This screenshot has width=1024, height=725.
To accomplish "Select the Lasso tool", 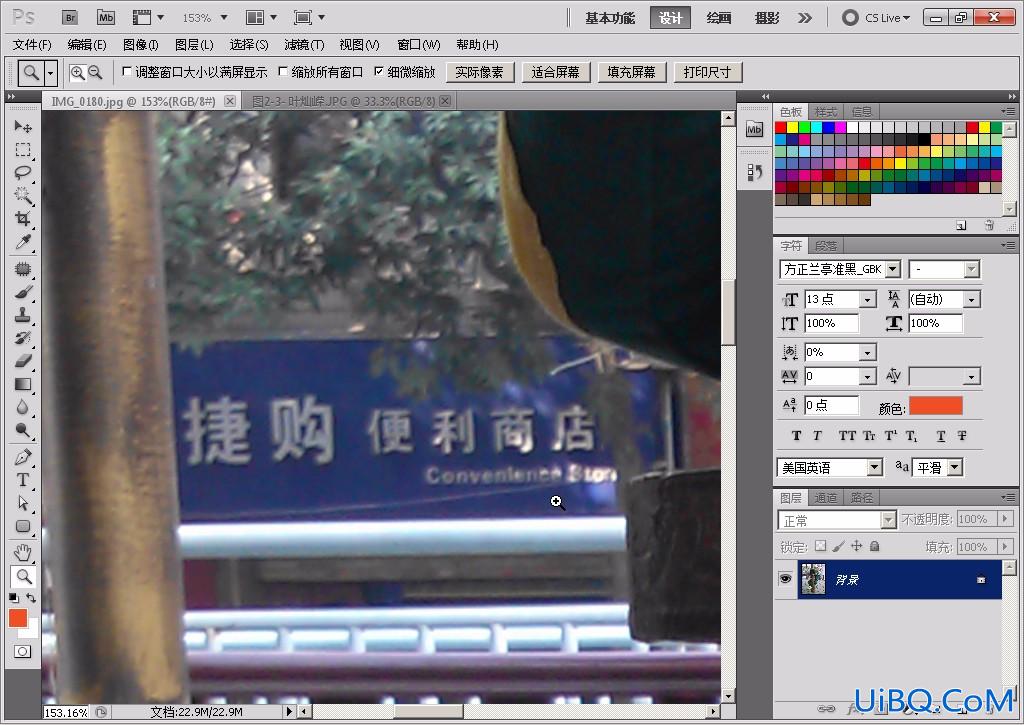I will [x=23, y=172].
